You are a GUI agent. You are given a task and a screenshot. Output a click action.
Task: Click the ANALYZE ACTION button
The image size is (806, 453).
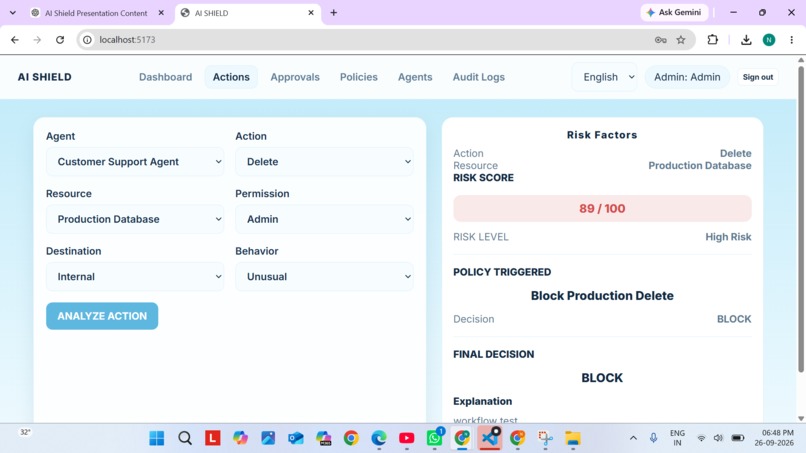coord(102,316)
